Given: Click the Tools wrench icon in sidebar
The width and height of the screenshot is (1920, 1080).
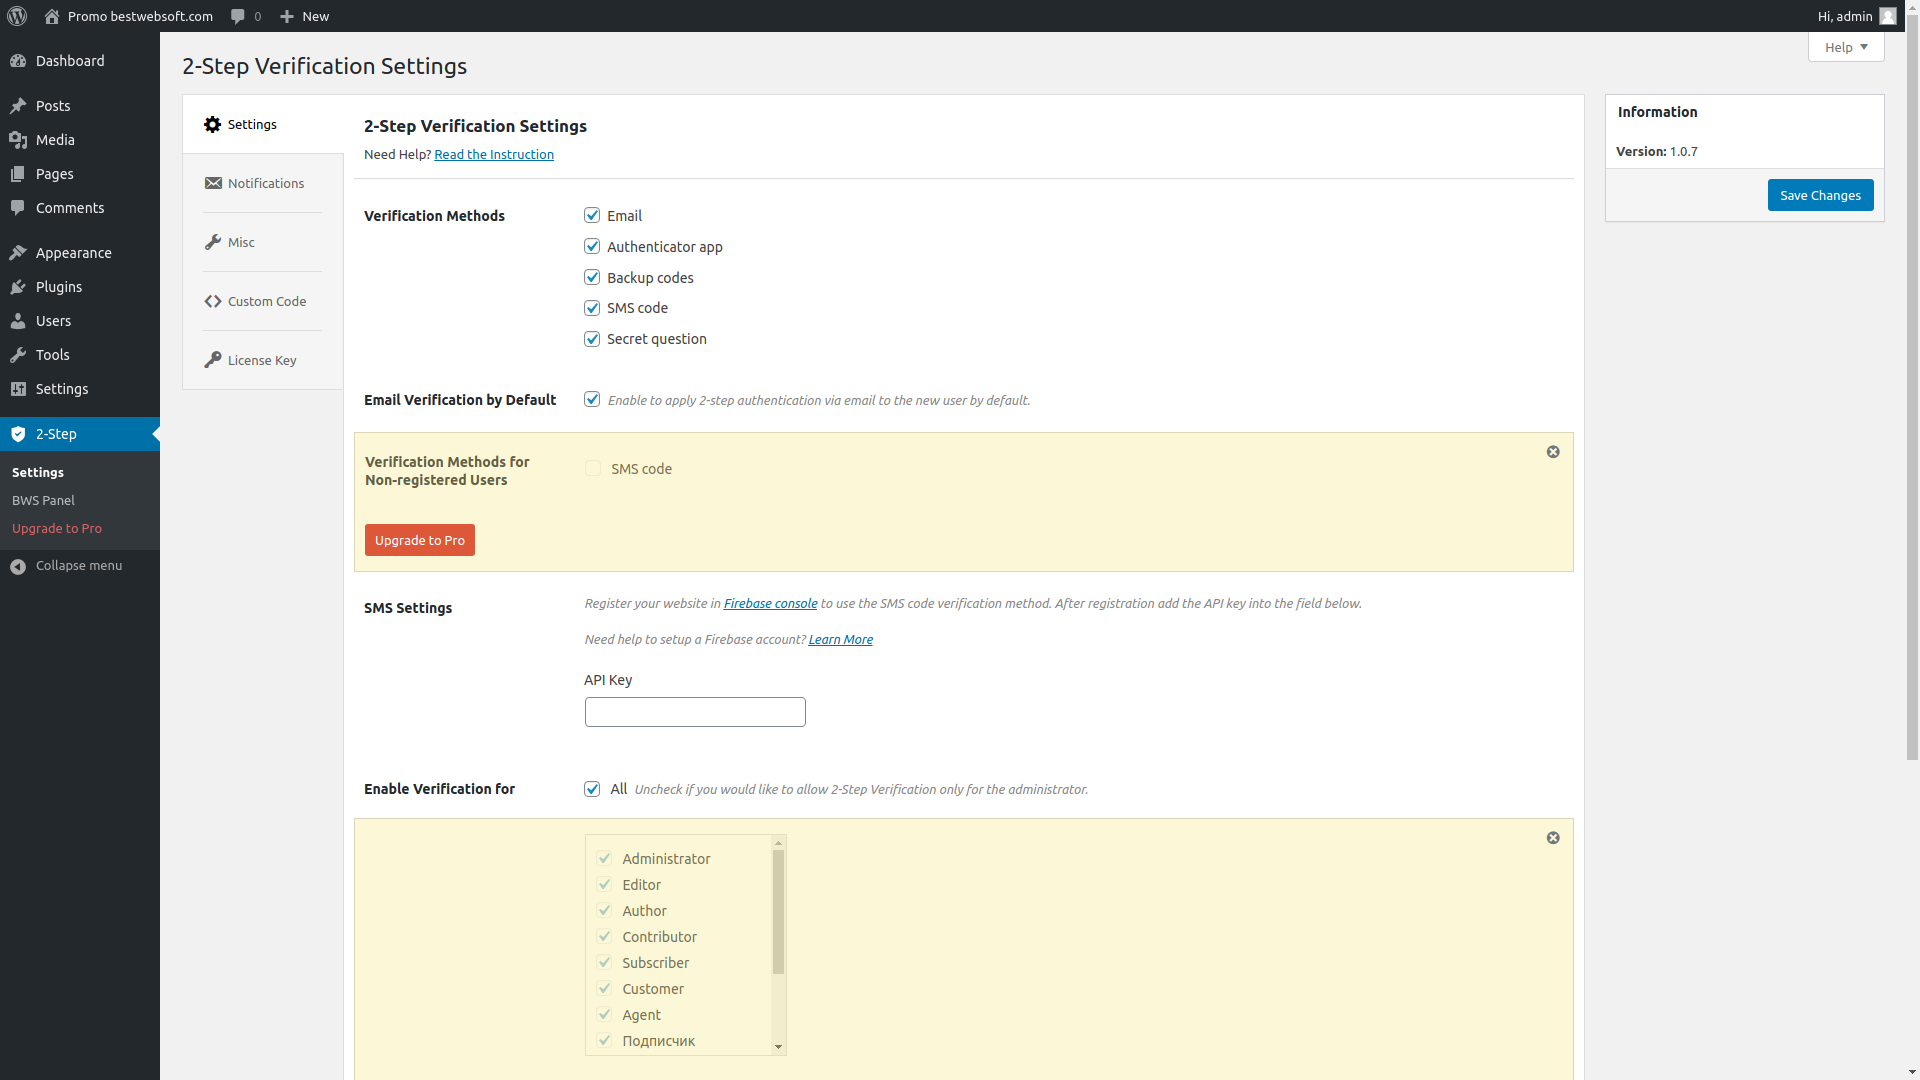Looking at the screenshot, I should click(18, 355).
